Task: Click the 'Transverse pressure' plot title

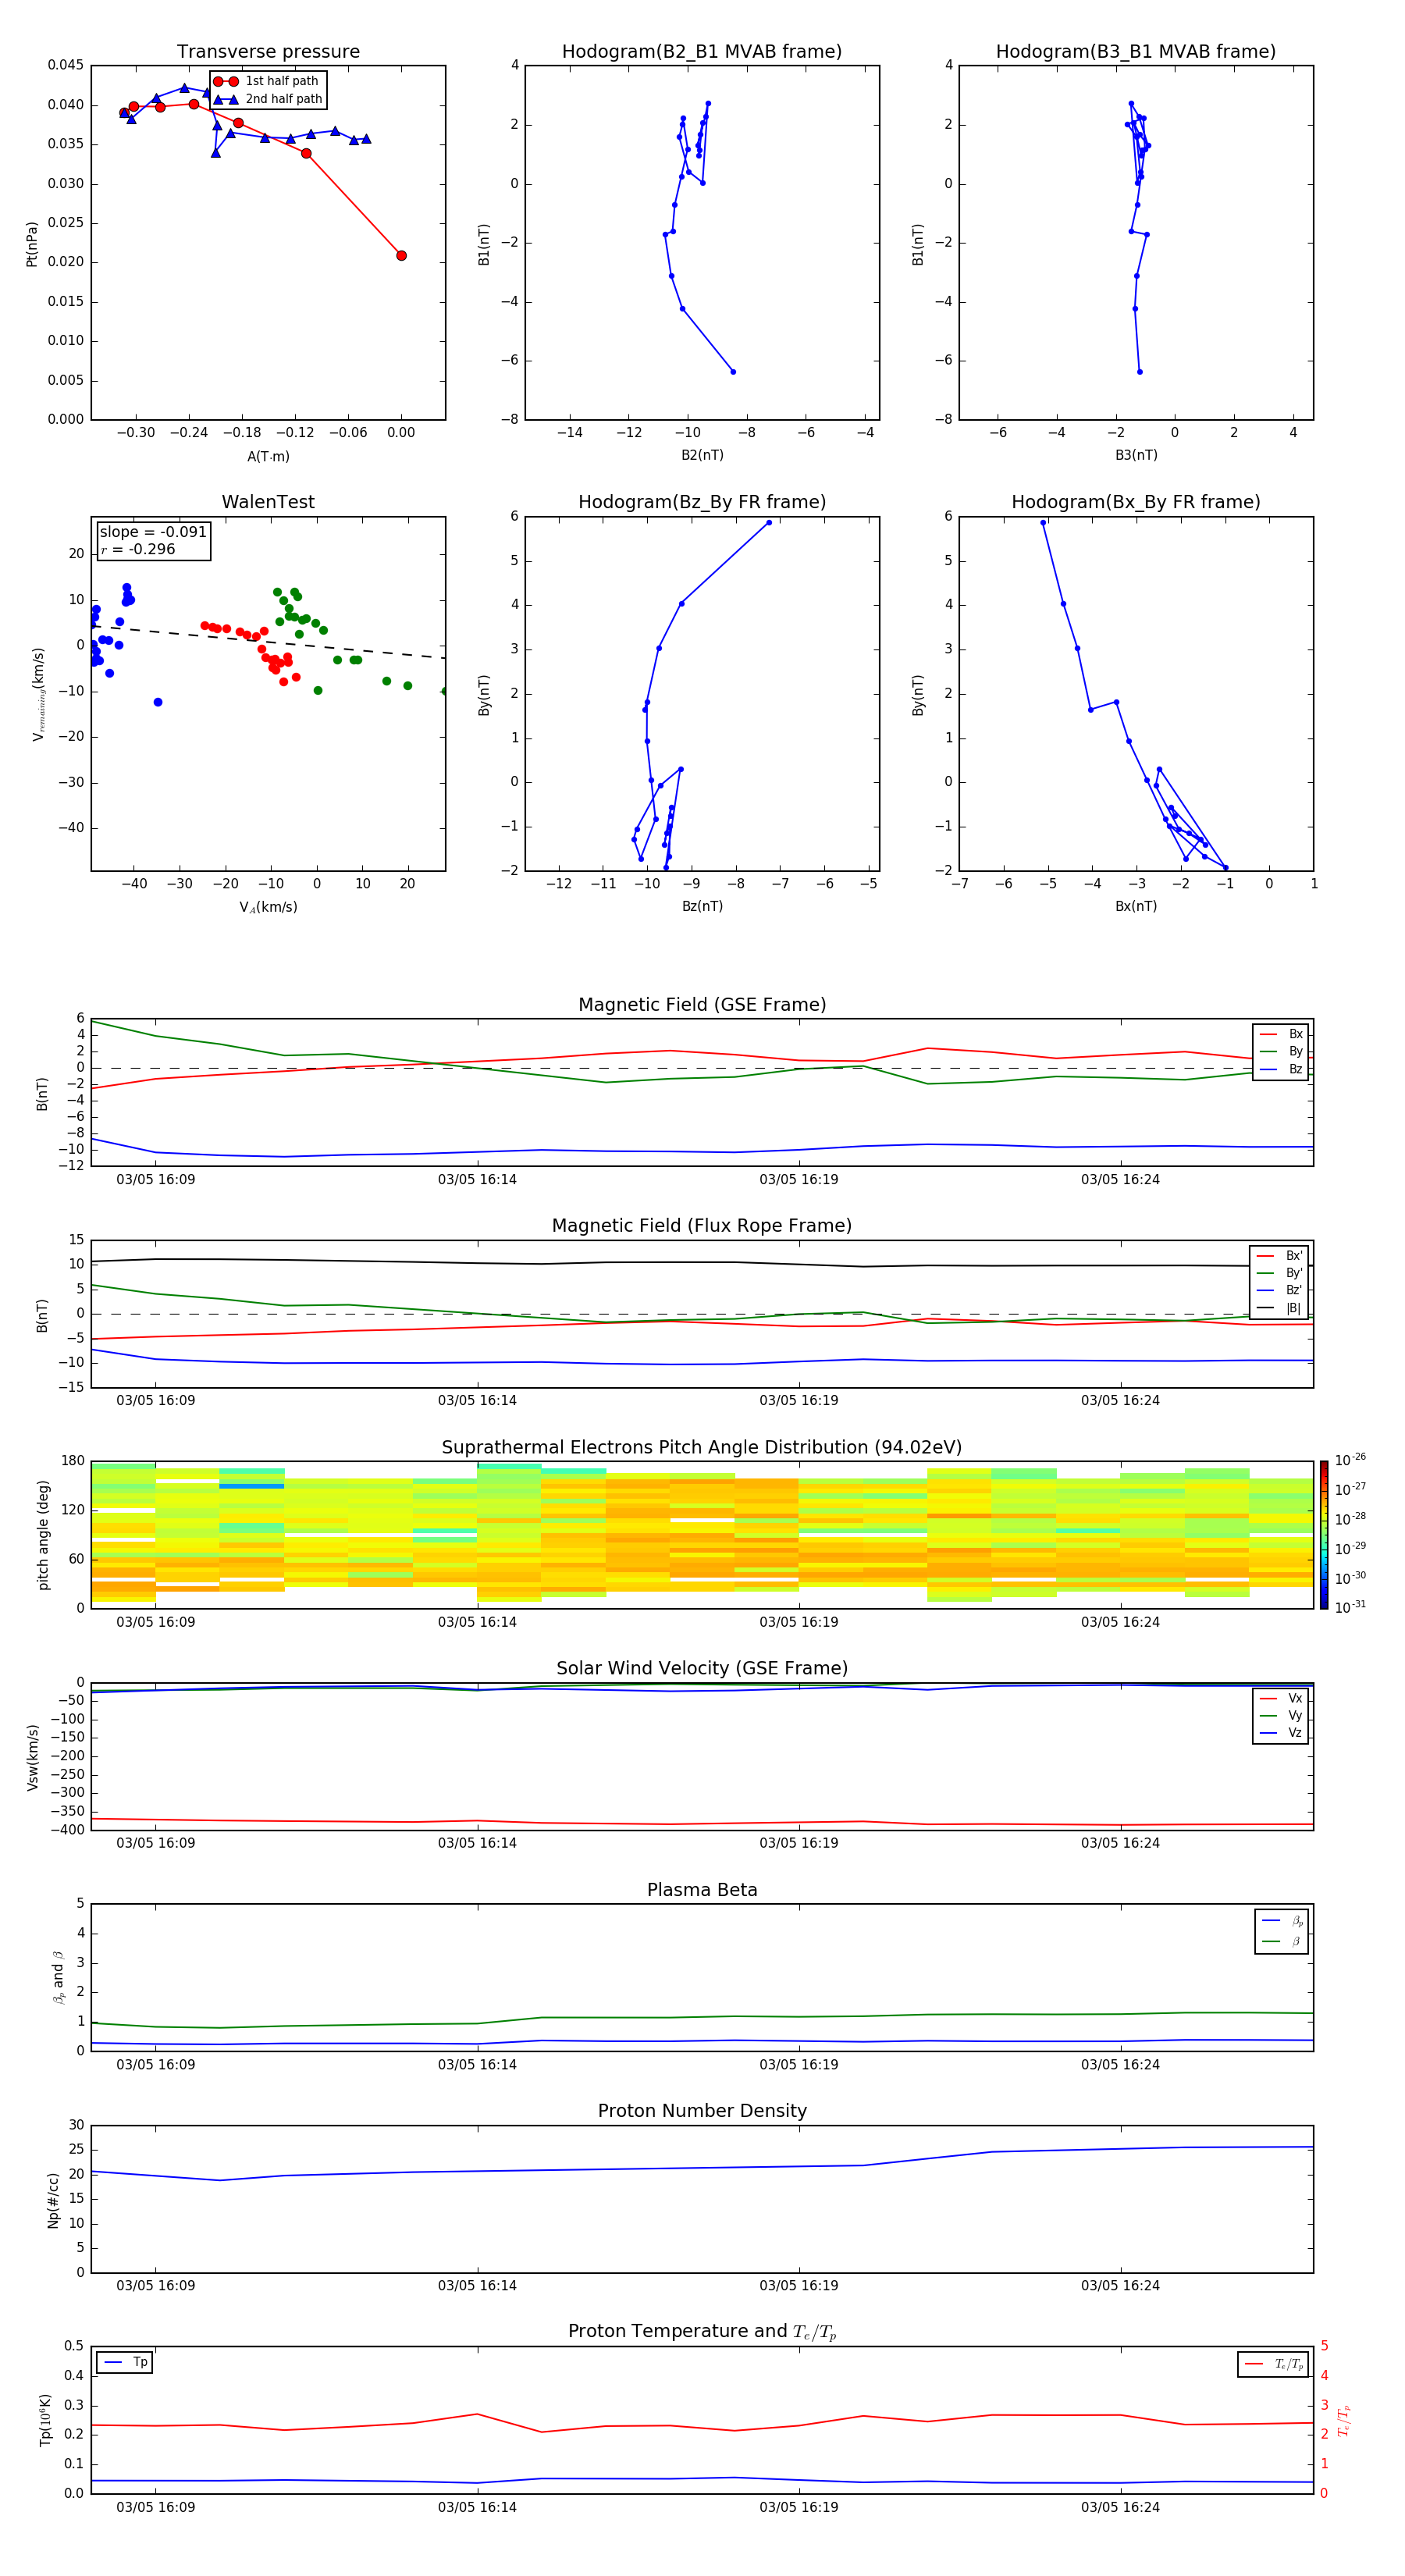Action: pyautogui.click(x=268, y=52)
